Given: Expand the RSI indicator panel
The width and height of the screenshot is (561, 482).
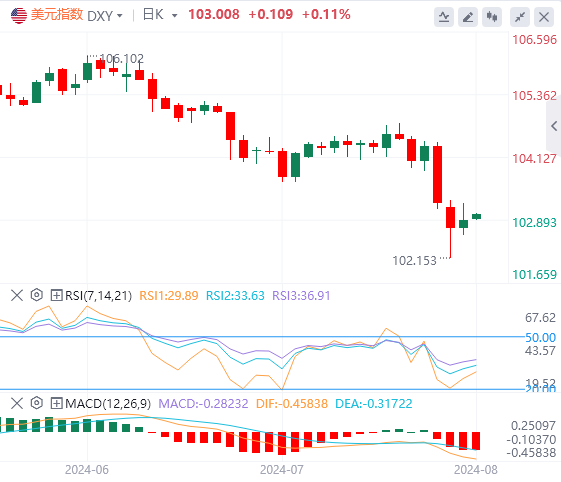Looking at the screenshot, I should (57, 296).
